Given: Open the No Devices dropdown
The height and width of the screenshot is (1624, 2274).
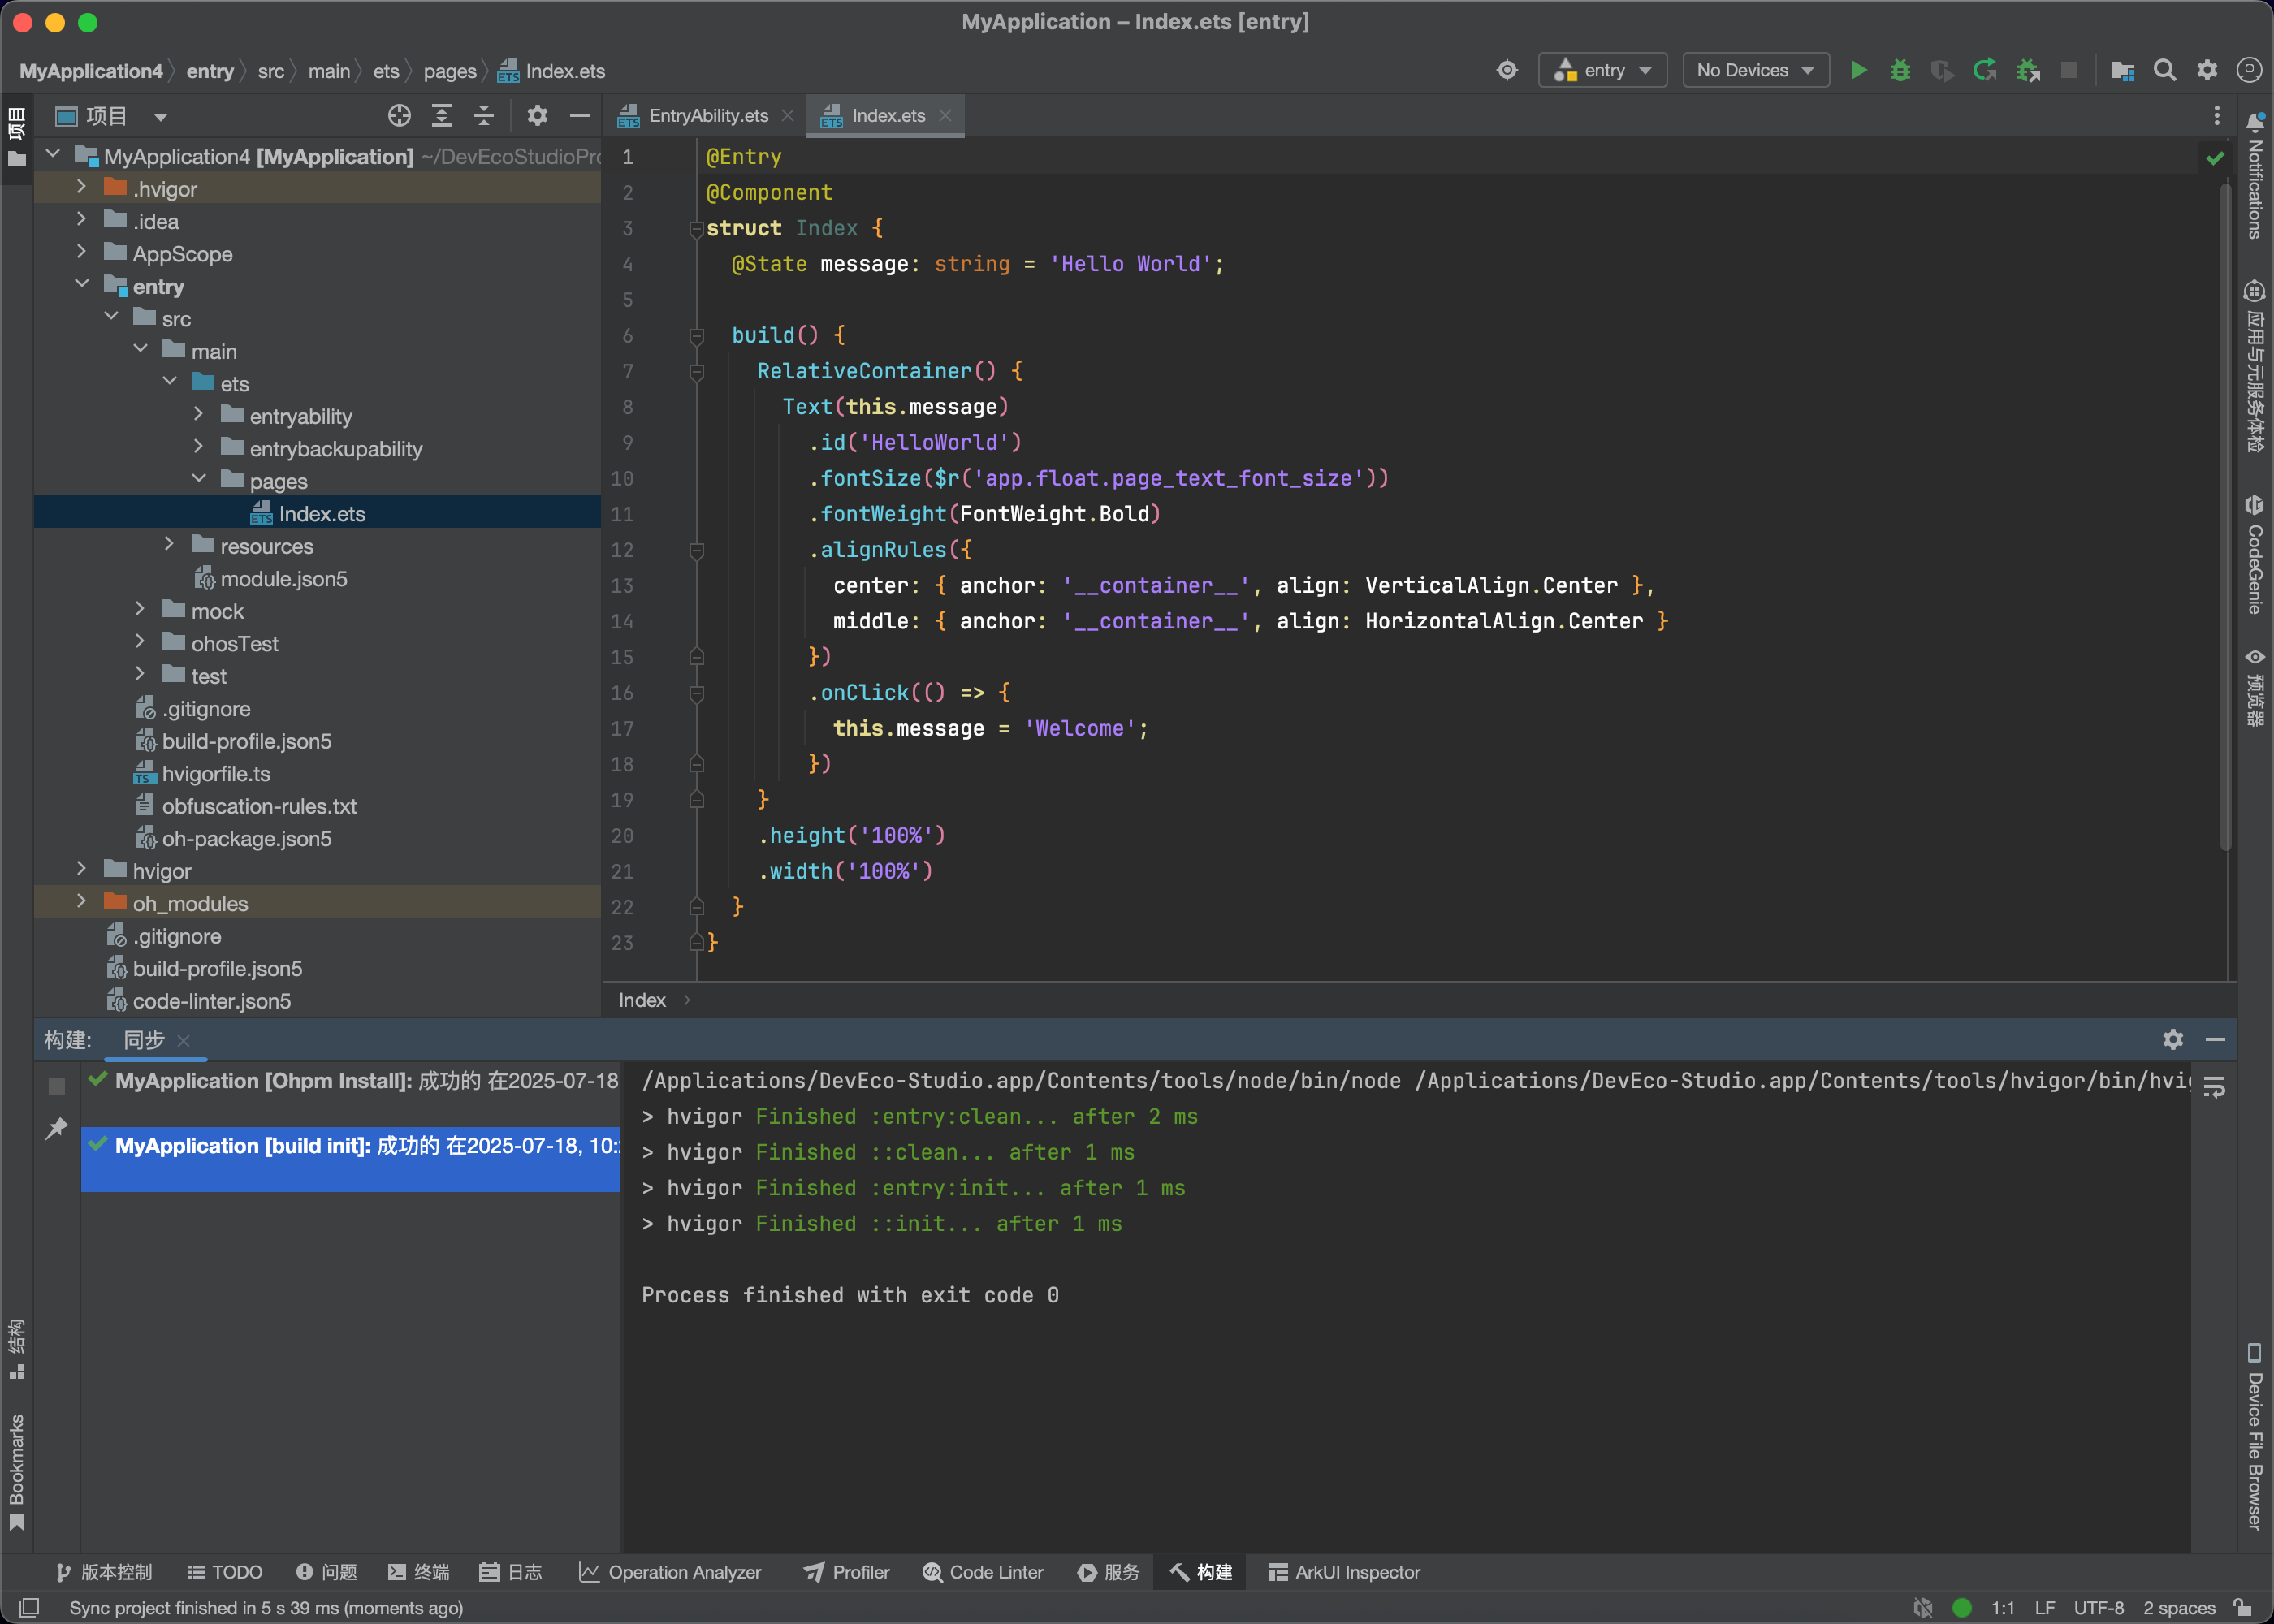Looking at the screenshot, I should [1755, 70].
